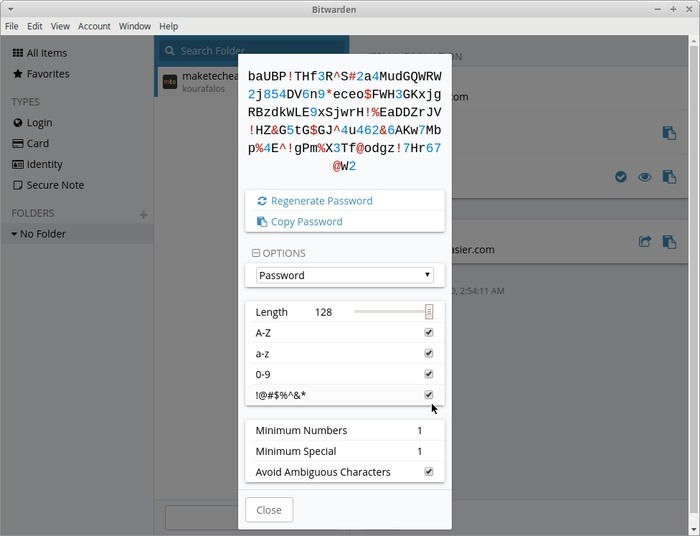
Task: Select Identity type filter label
Action: 45,164
